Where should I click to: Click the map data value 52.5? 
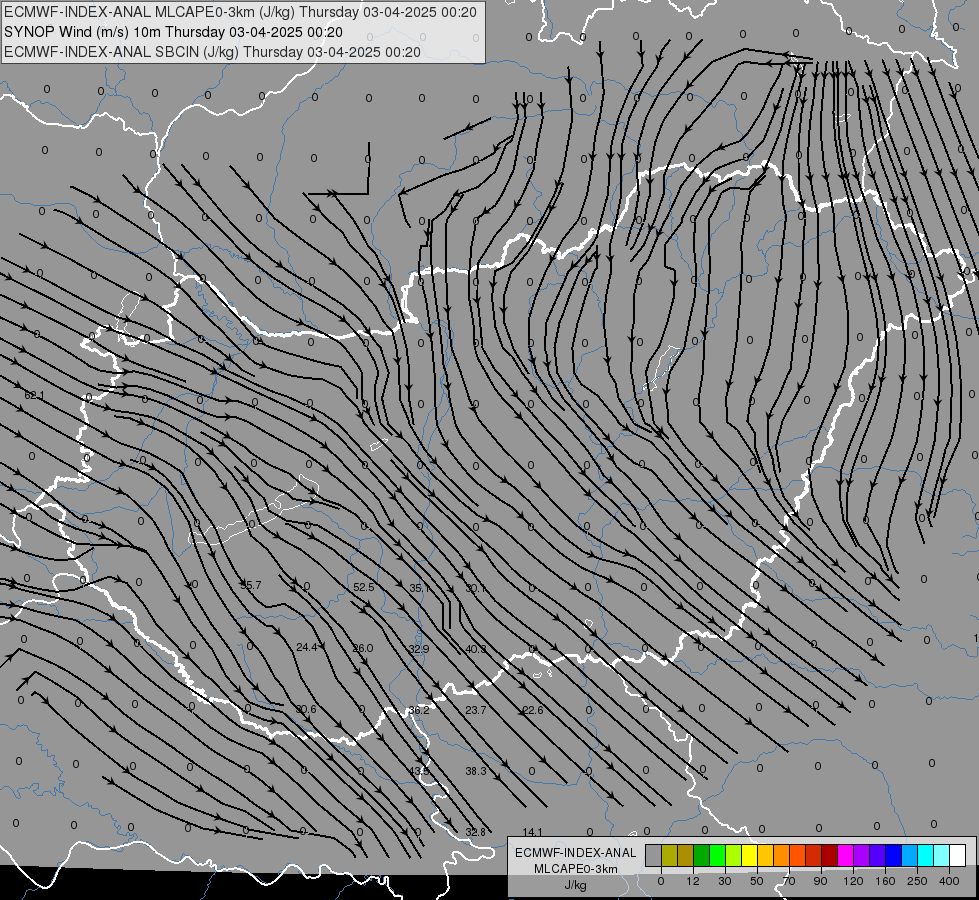click(x=363, y=587)
